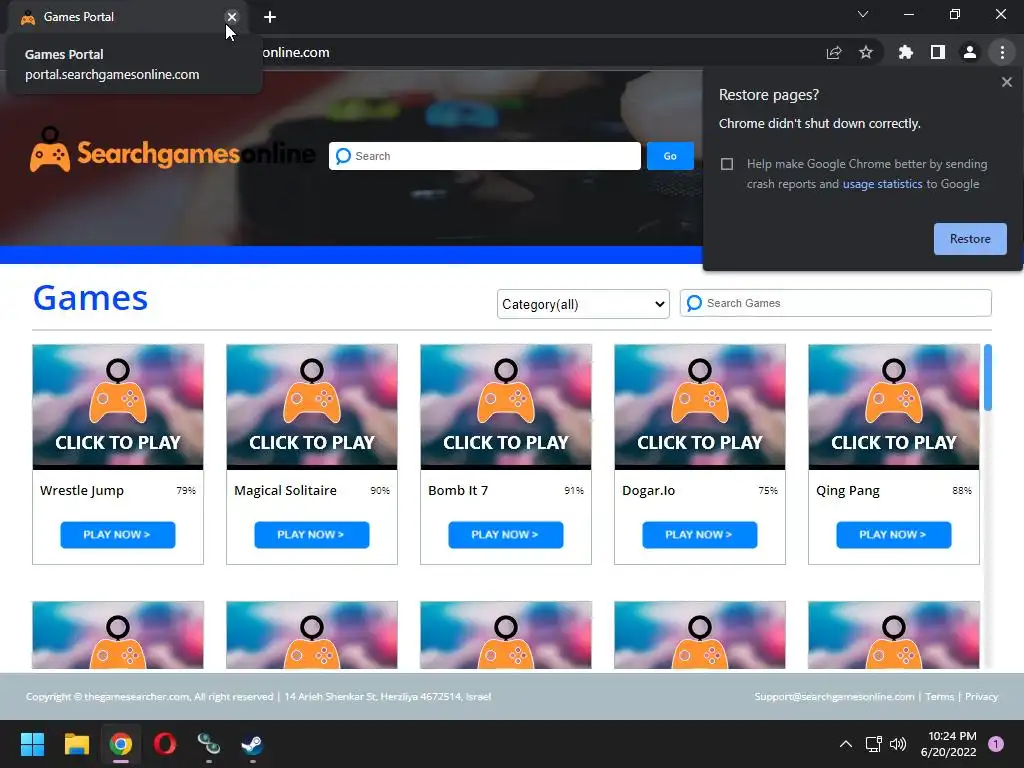Focus the Search Games field

click(835, 303)
